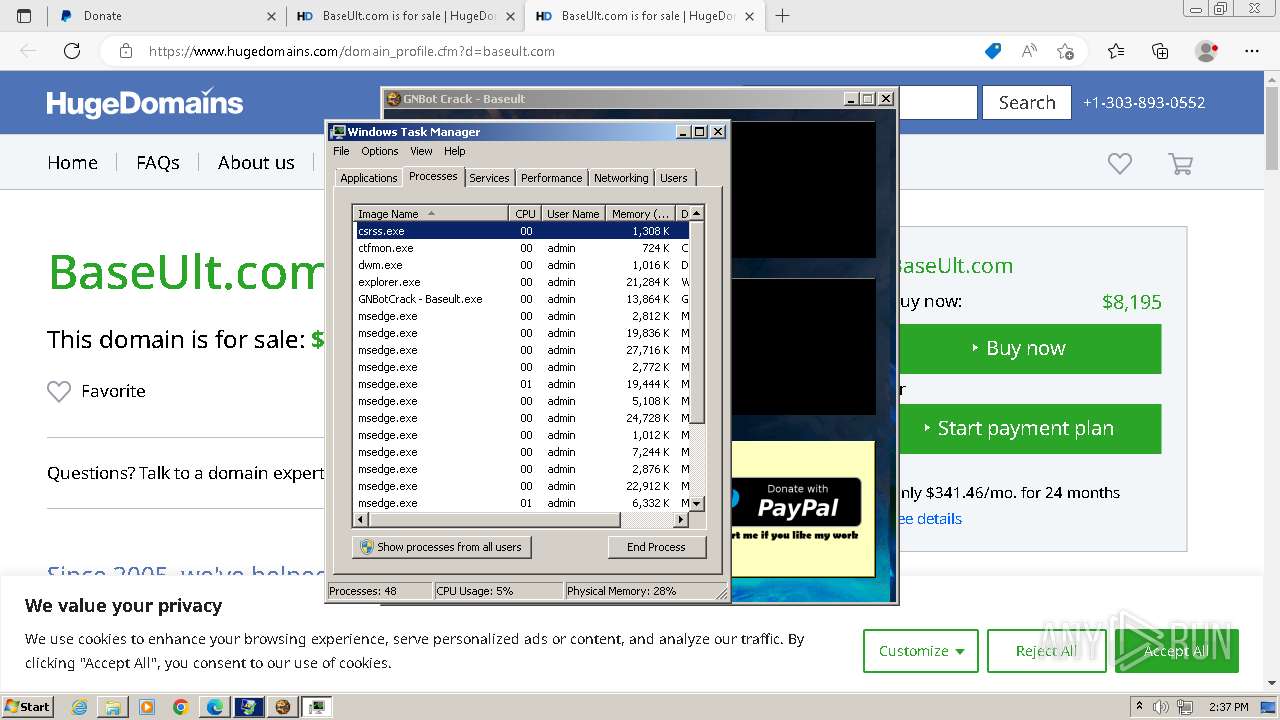The width and height of the screenshot is (1280, 720).
Task: Switch to Services tab in Task Manager
Action: [x=489, y=178]
